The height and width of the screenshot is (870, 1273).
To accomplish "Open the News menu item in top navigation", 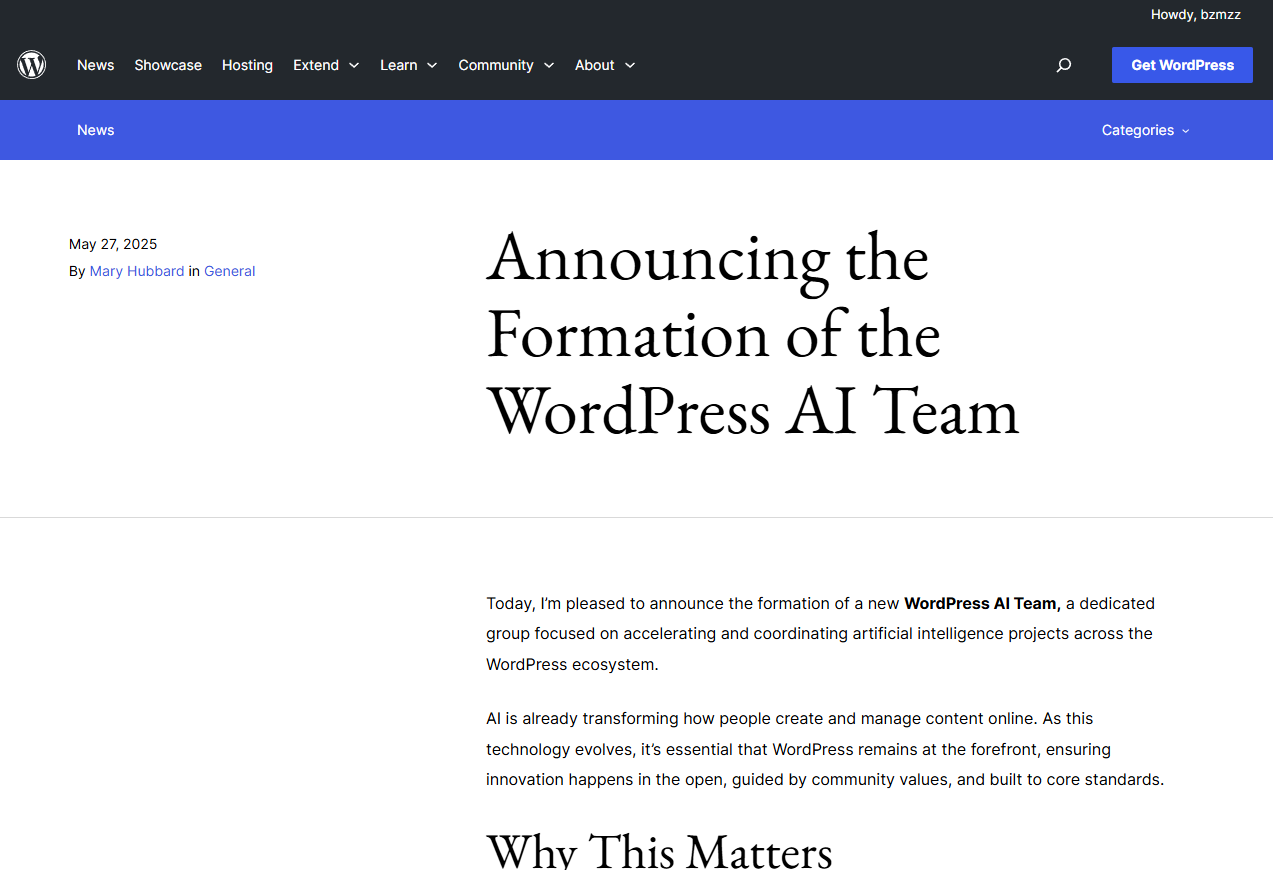I will click(96, 65).
